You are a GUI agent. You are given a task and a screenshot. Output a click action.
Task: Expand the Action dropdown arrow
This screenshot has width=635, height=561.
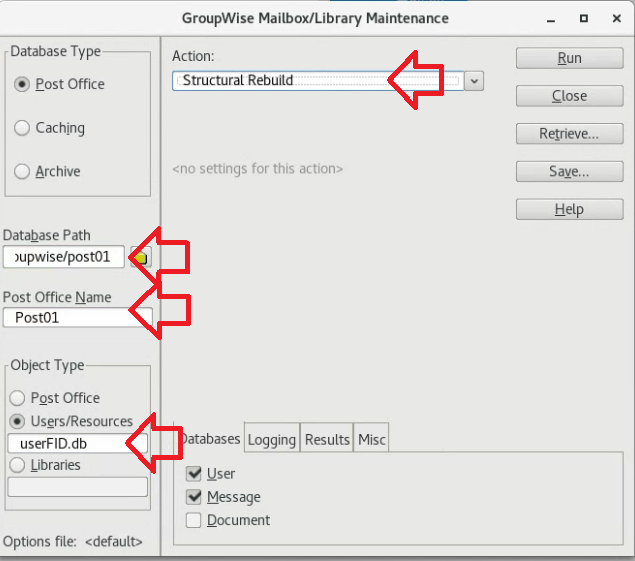(x=474, y=81)
